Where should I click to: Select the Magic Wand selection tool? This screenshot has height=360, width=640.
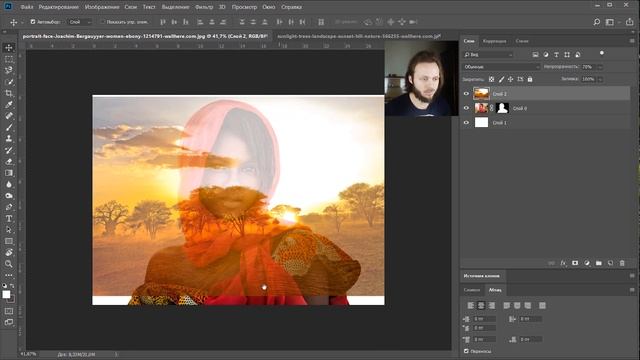(9, 82)
